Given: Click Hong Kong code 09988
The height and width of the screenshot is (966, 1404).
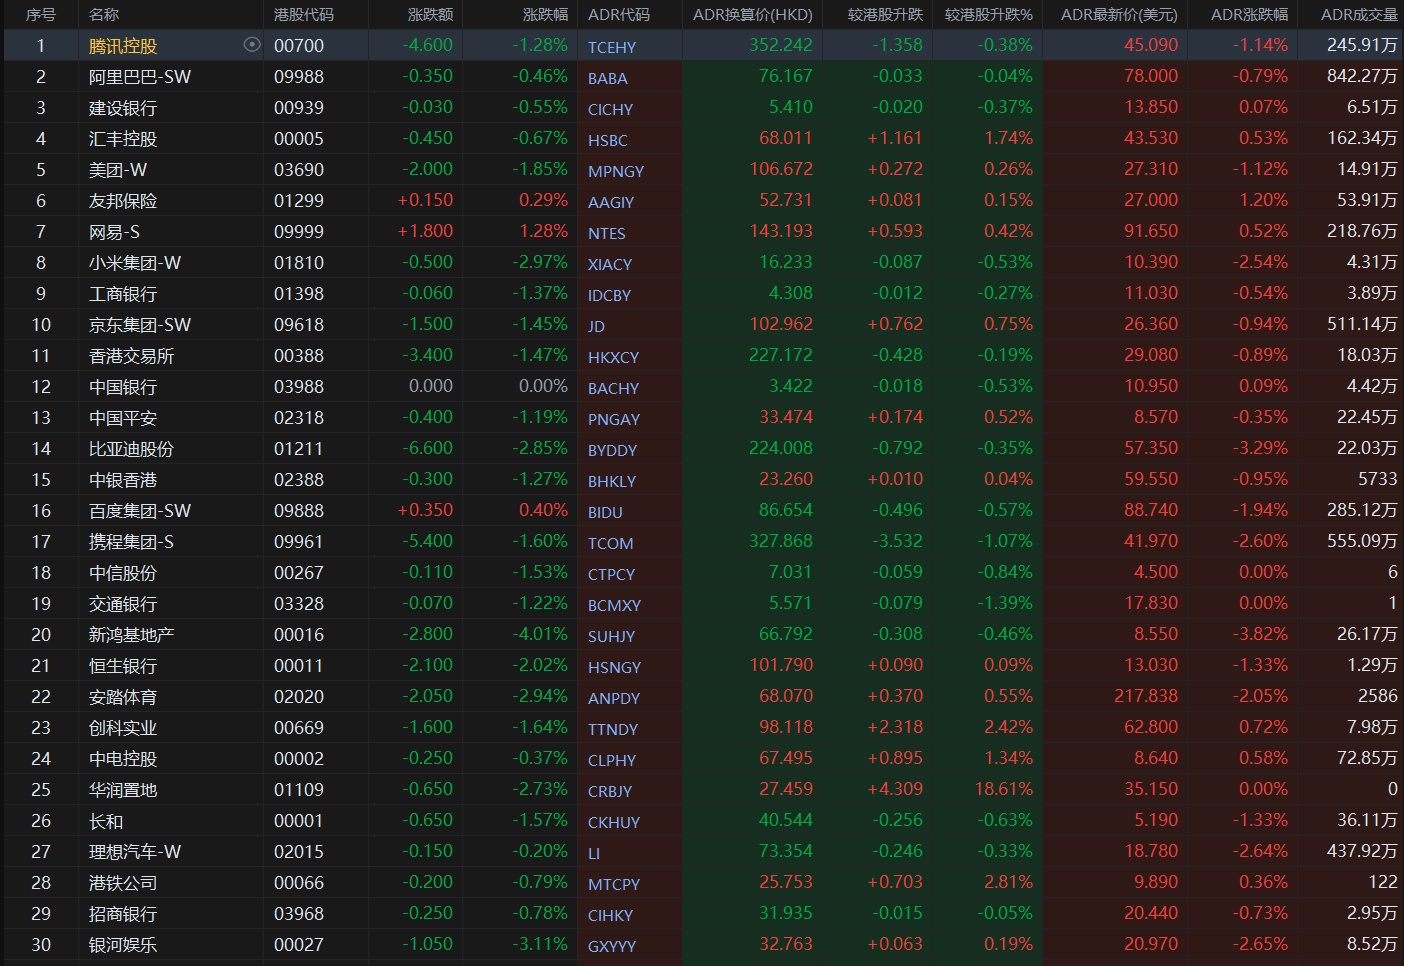Looking at the screenshot, I should click(299, 77).
